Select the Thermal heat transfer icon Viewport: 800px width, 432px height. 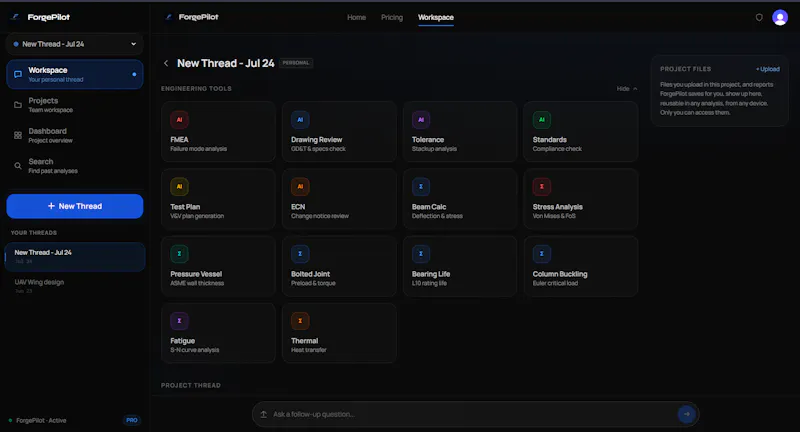click(300, 321)
